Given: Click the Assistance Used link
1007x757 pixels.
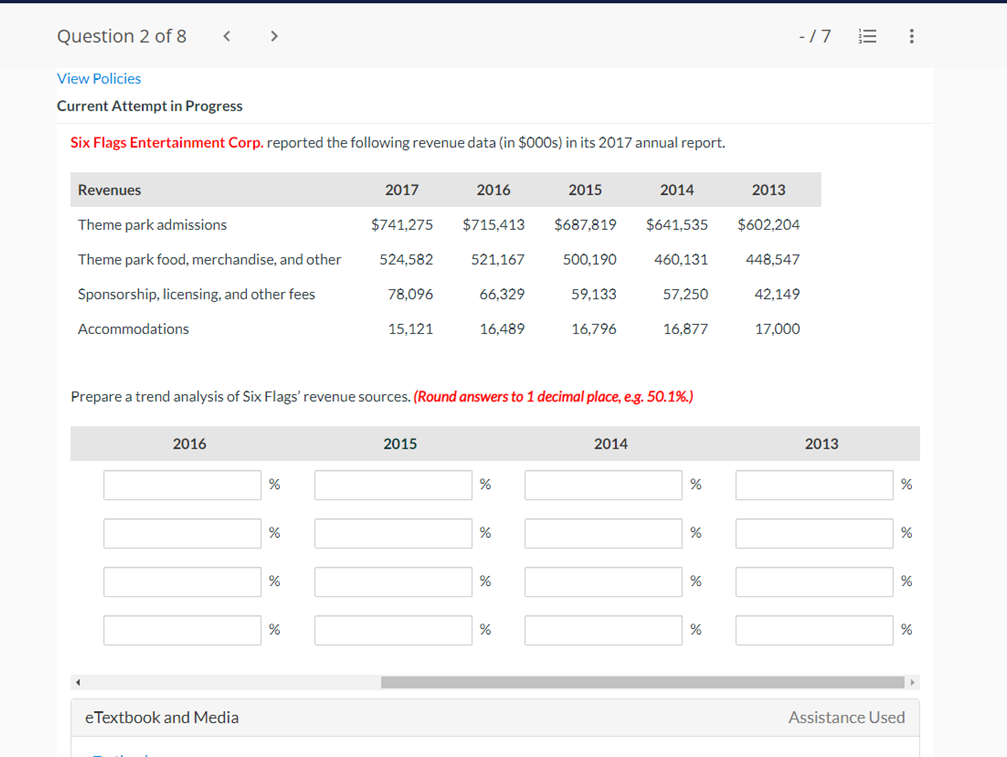Looking at the screenshot, I should click(x=846, y=717).
